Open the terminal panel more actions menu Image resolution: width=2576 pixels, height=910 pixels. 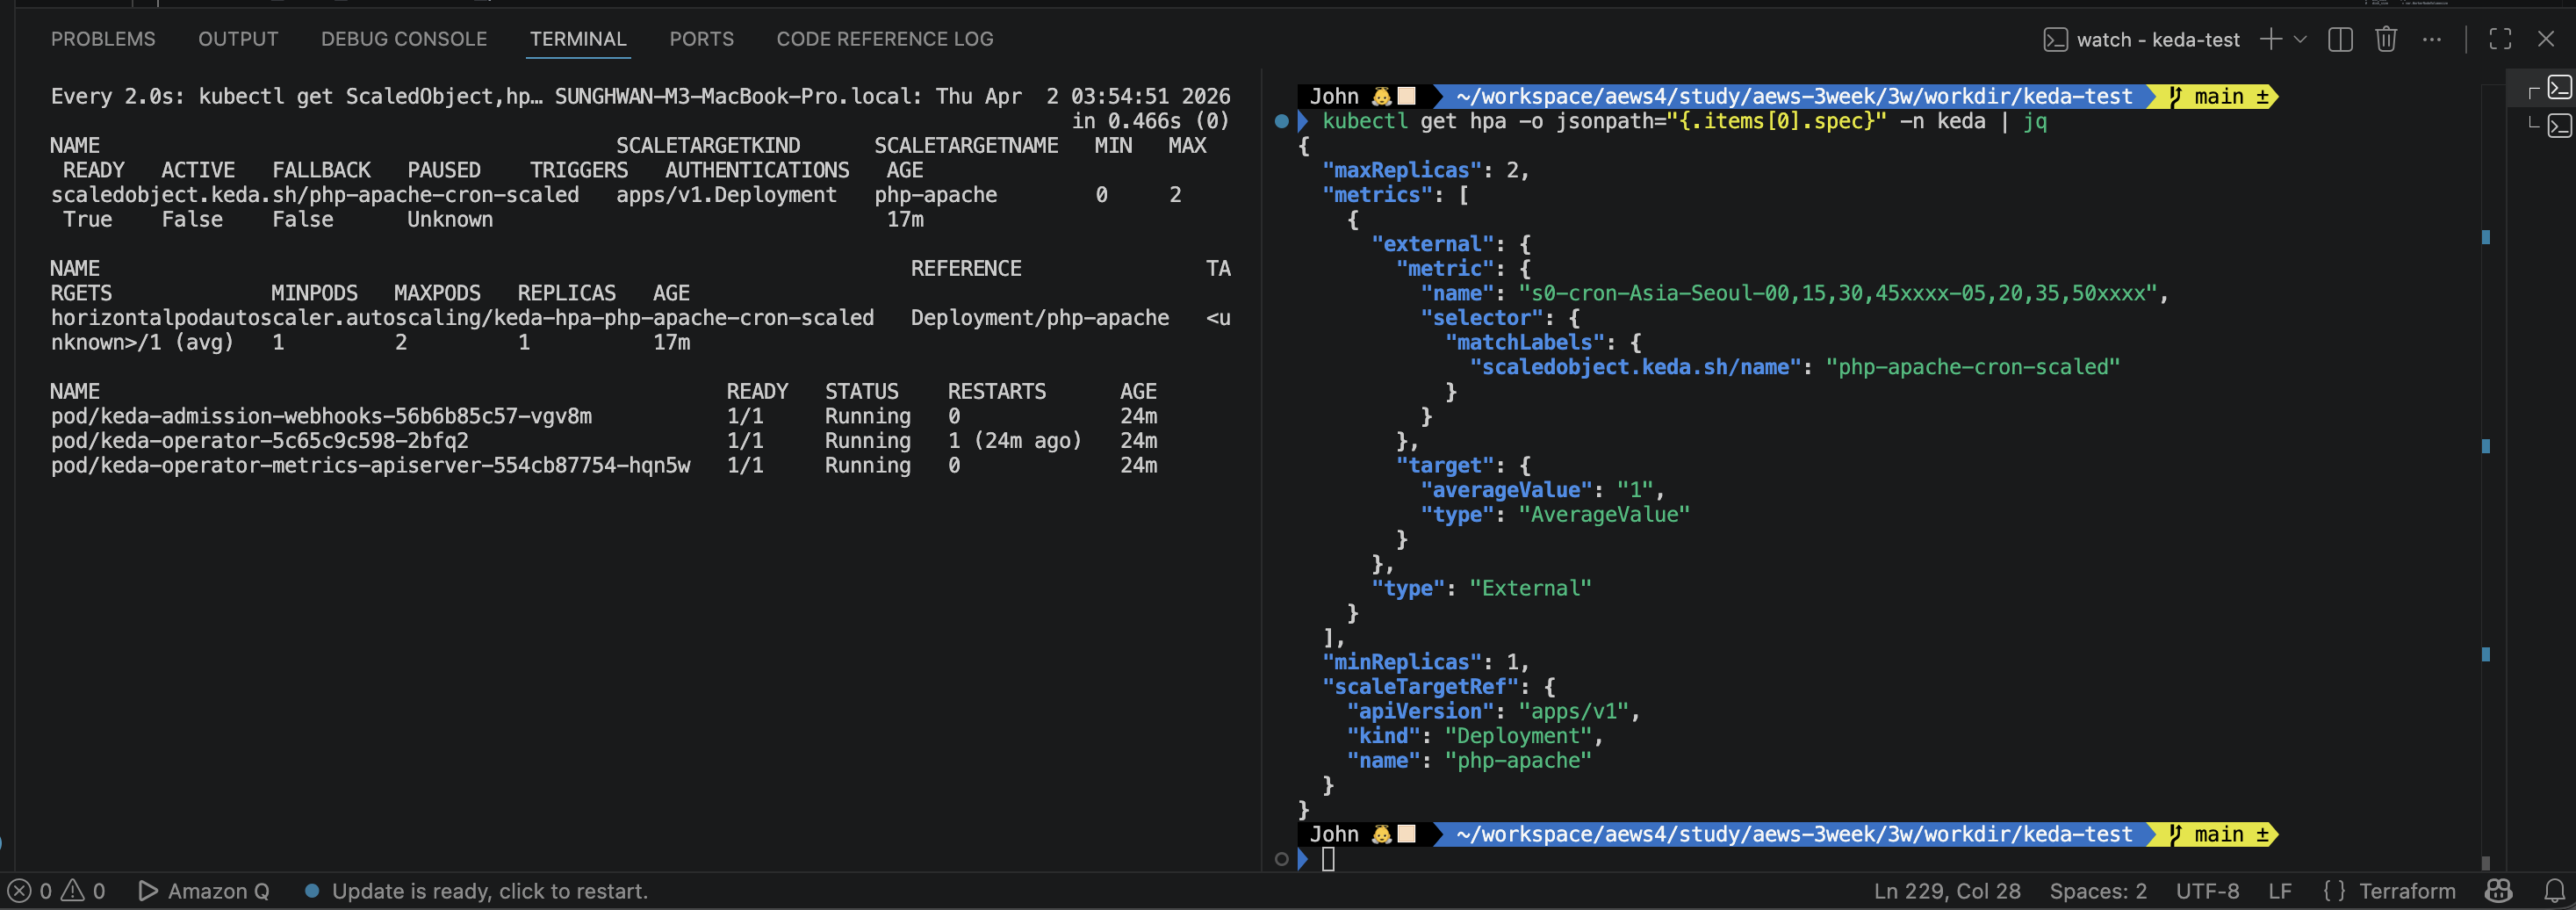coord(2432,39)
